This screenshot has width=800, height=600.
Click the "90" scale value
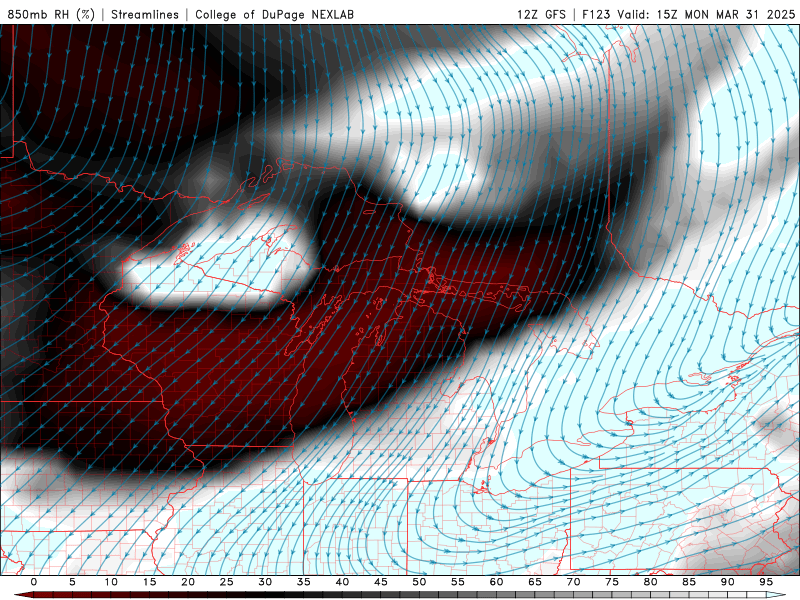coord(728,582)
